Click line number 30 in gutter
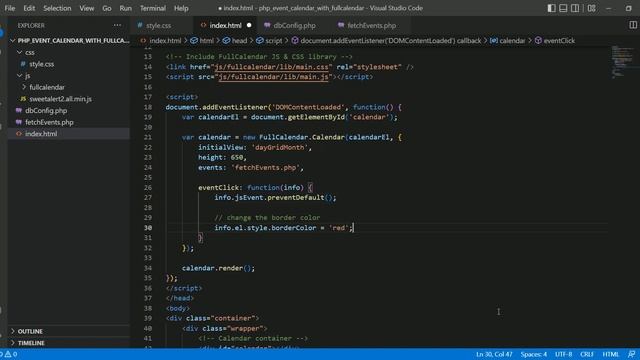Image resolution: width=640 pixels, height=360 pixels. pyautogui.click(x=148, y=228)
